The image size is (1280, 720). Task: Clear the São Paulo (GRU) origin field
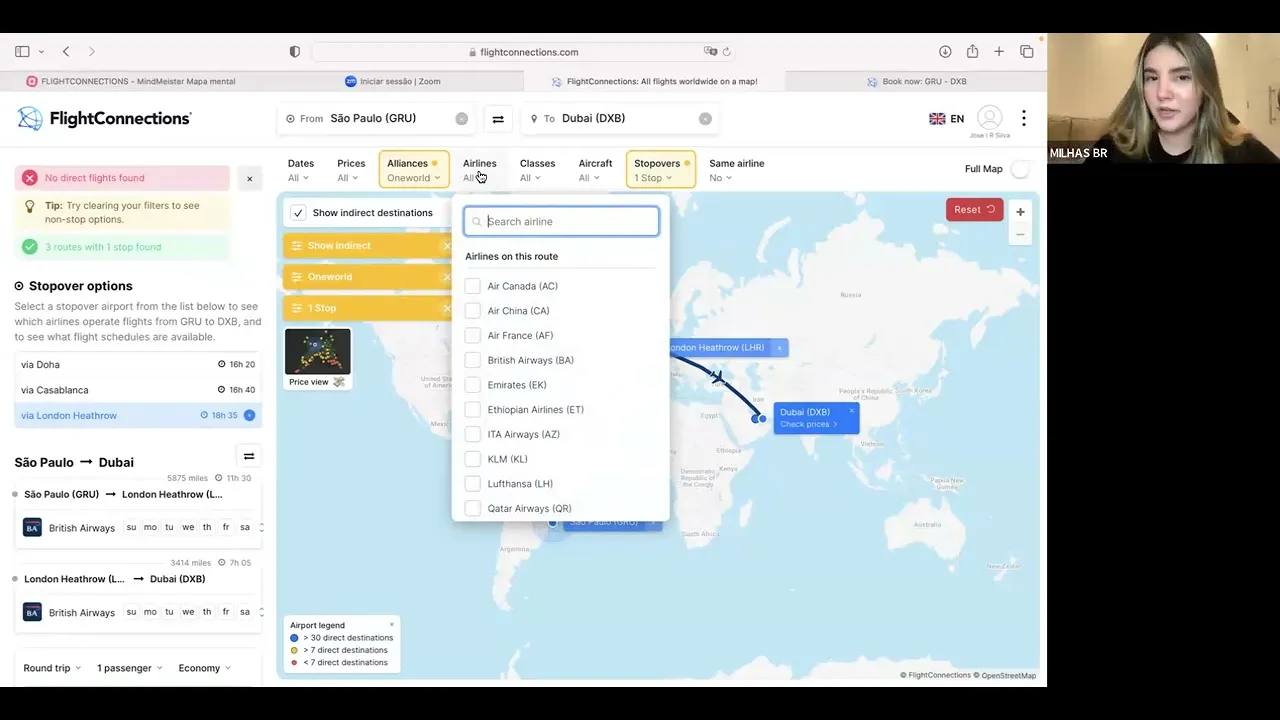(x=461, y=118)
